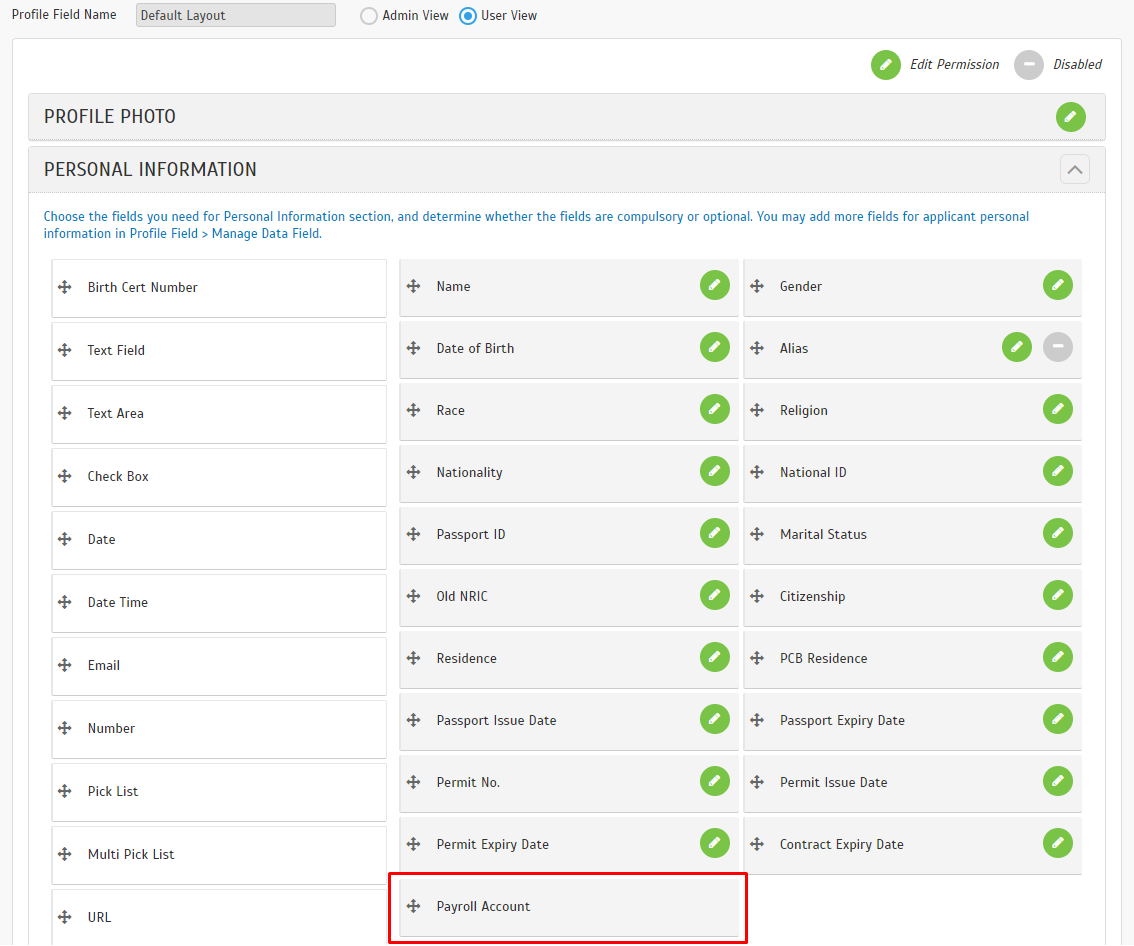
Task: Click the Profile Field Name input box
Action: 236,16
